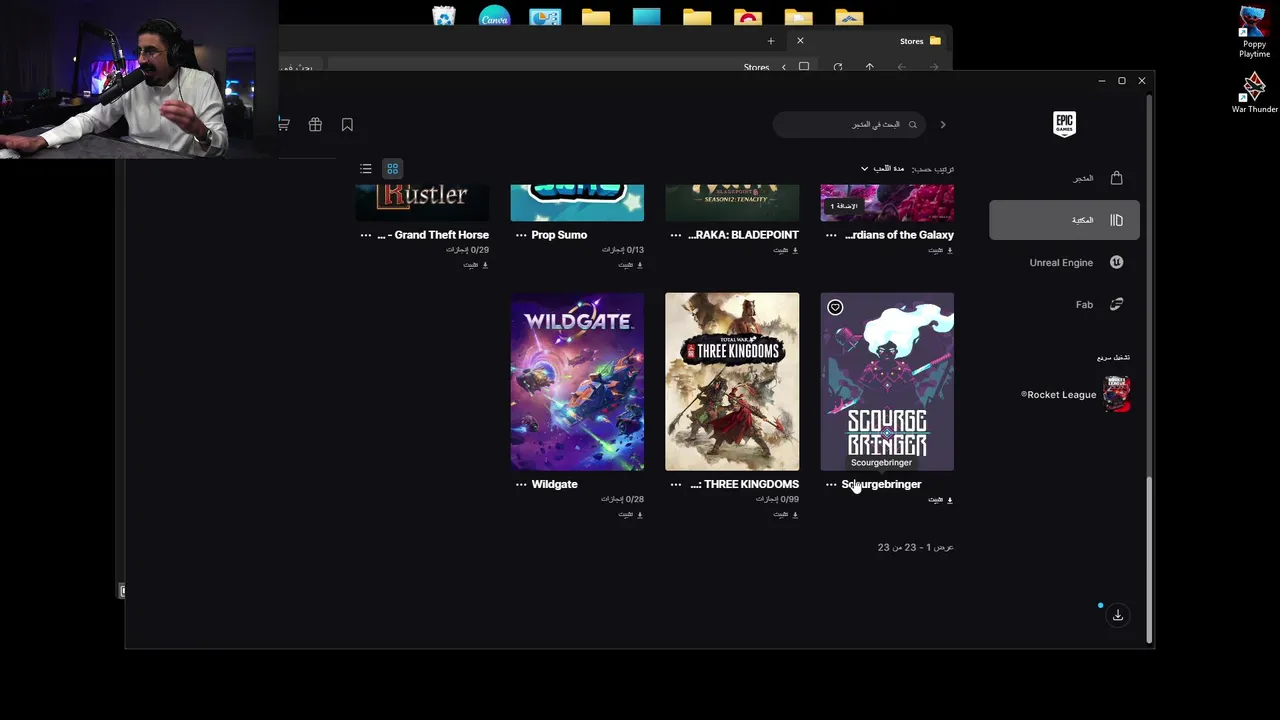The image size is (1280, 720).
Task: Click Wildgate 0/28 achievements text
Action: (622, 499)
